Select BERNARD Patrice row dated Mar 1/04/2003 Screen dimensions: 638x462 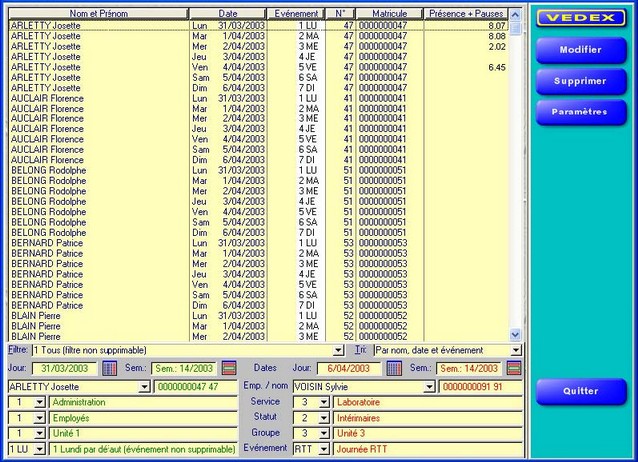[x=258, y=253]
